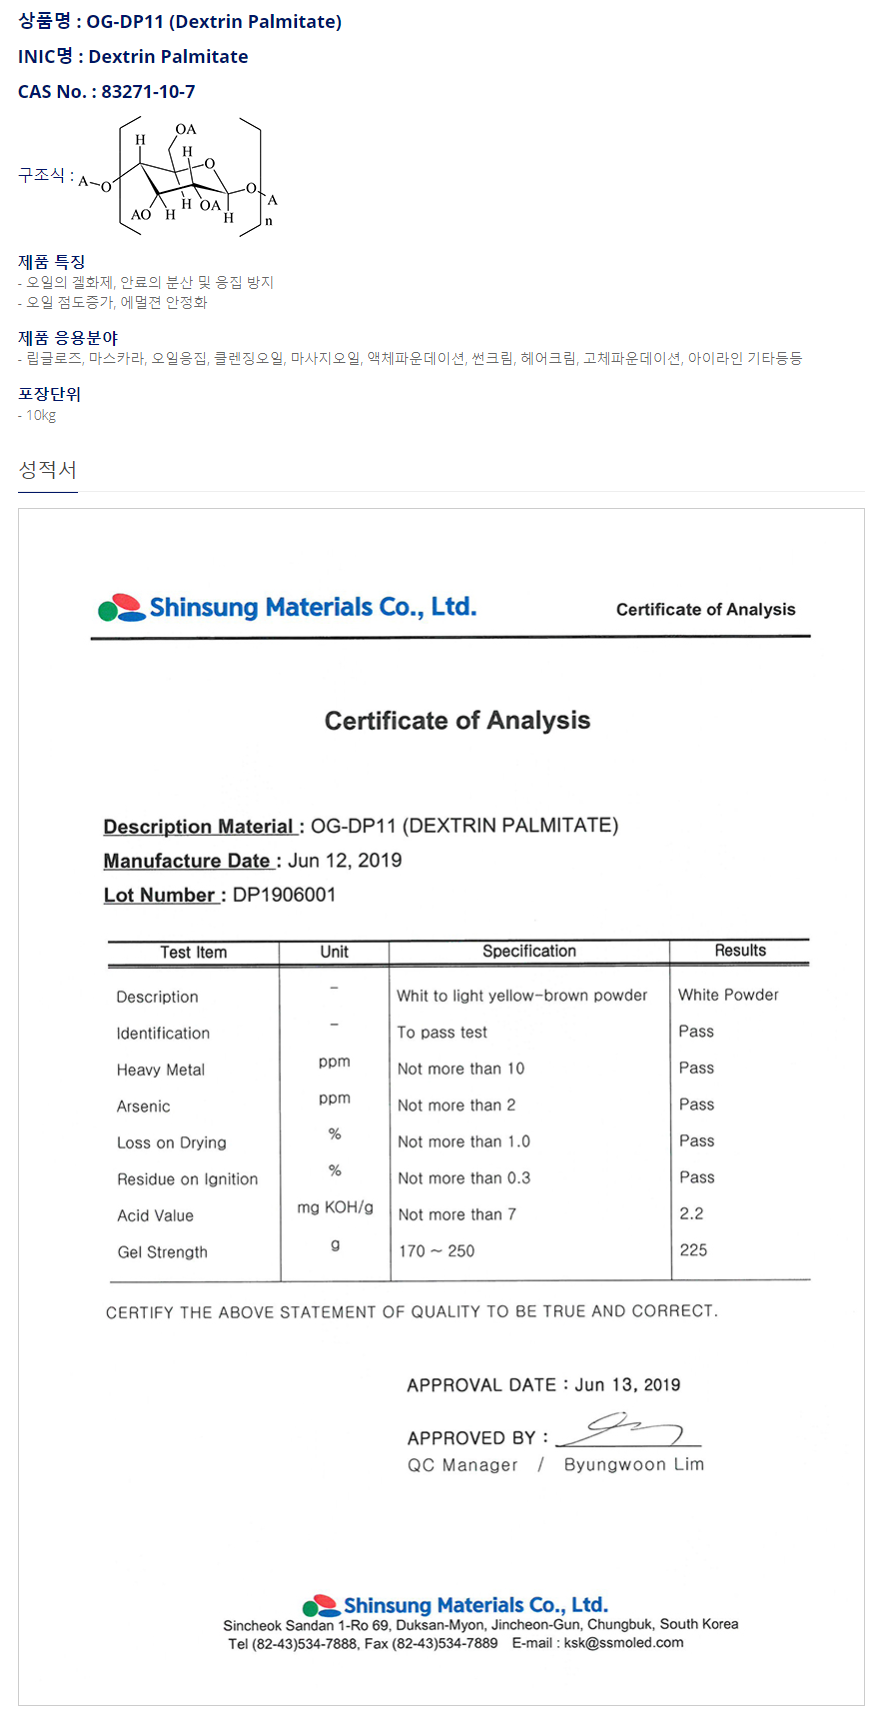Click 'INIC명 : Dextrin Palmitate' line
Screen dimensions: 878x1718
click(133, 57)
